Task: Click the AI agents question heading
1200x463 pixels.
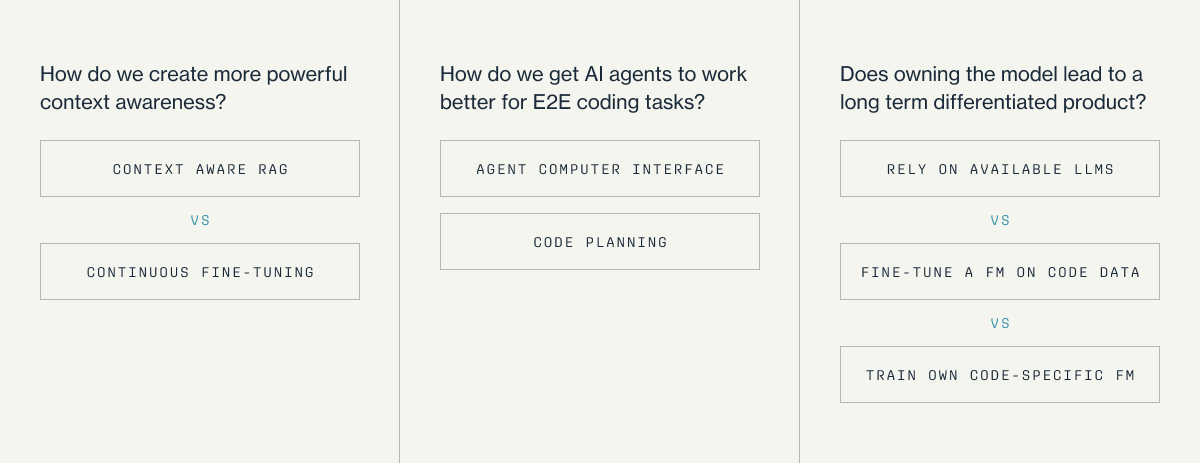Action: click(x=593, y=88)
